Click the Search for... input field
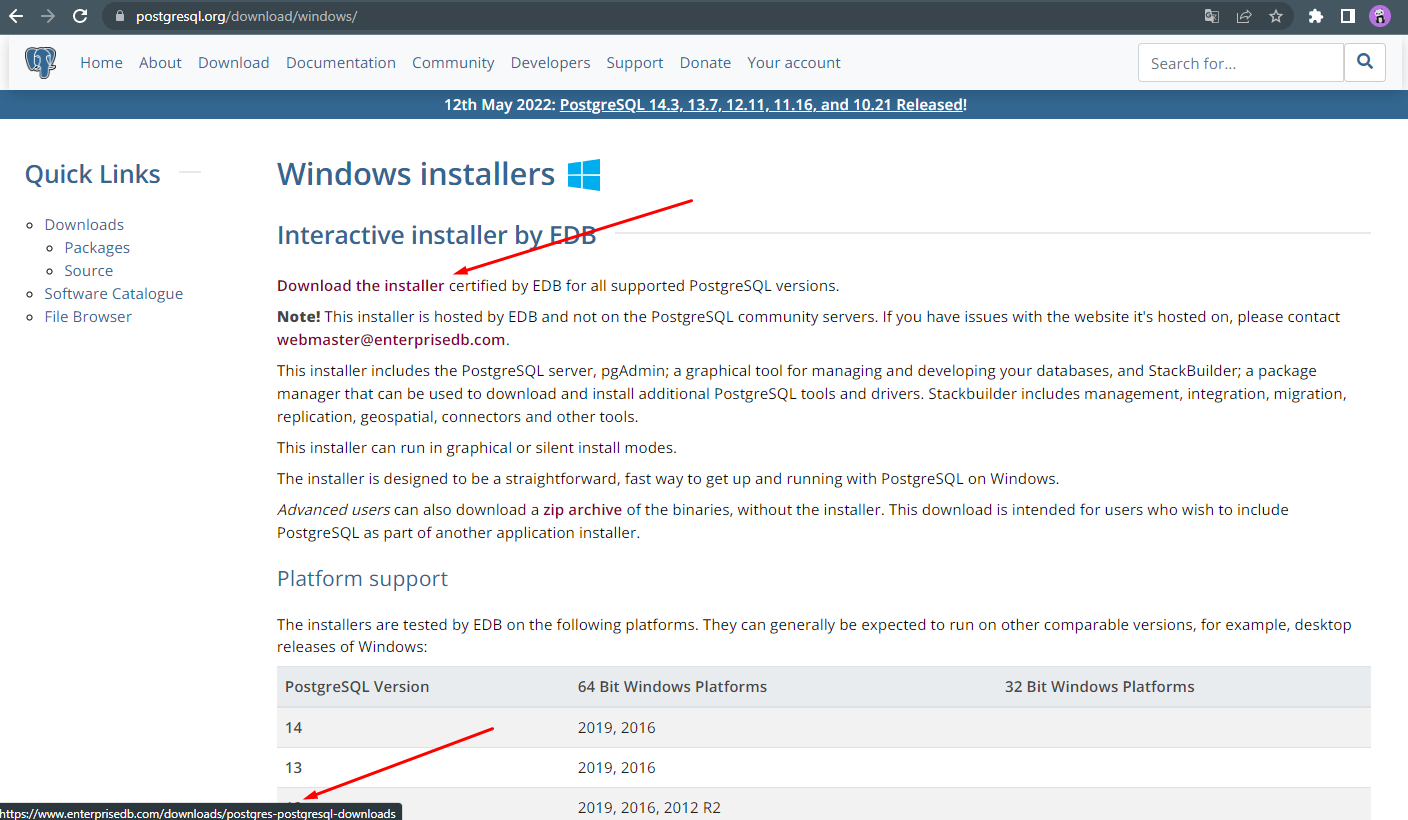The height and width of the screenshot is (820, 1408). (1241, 63)
